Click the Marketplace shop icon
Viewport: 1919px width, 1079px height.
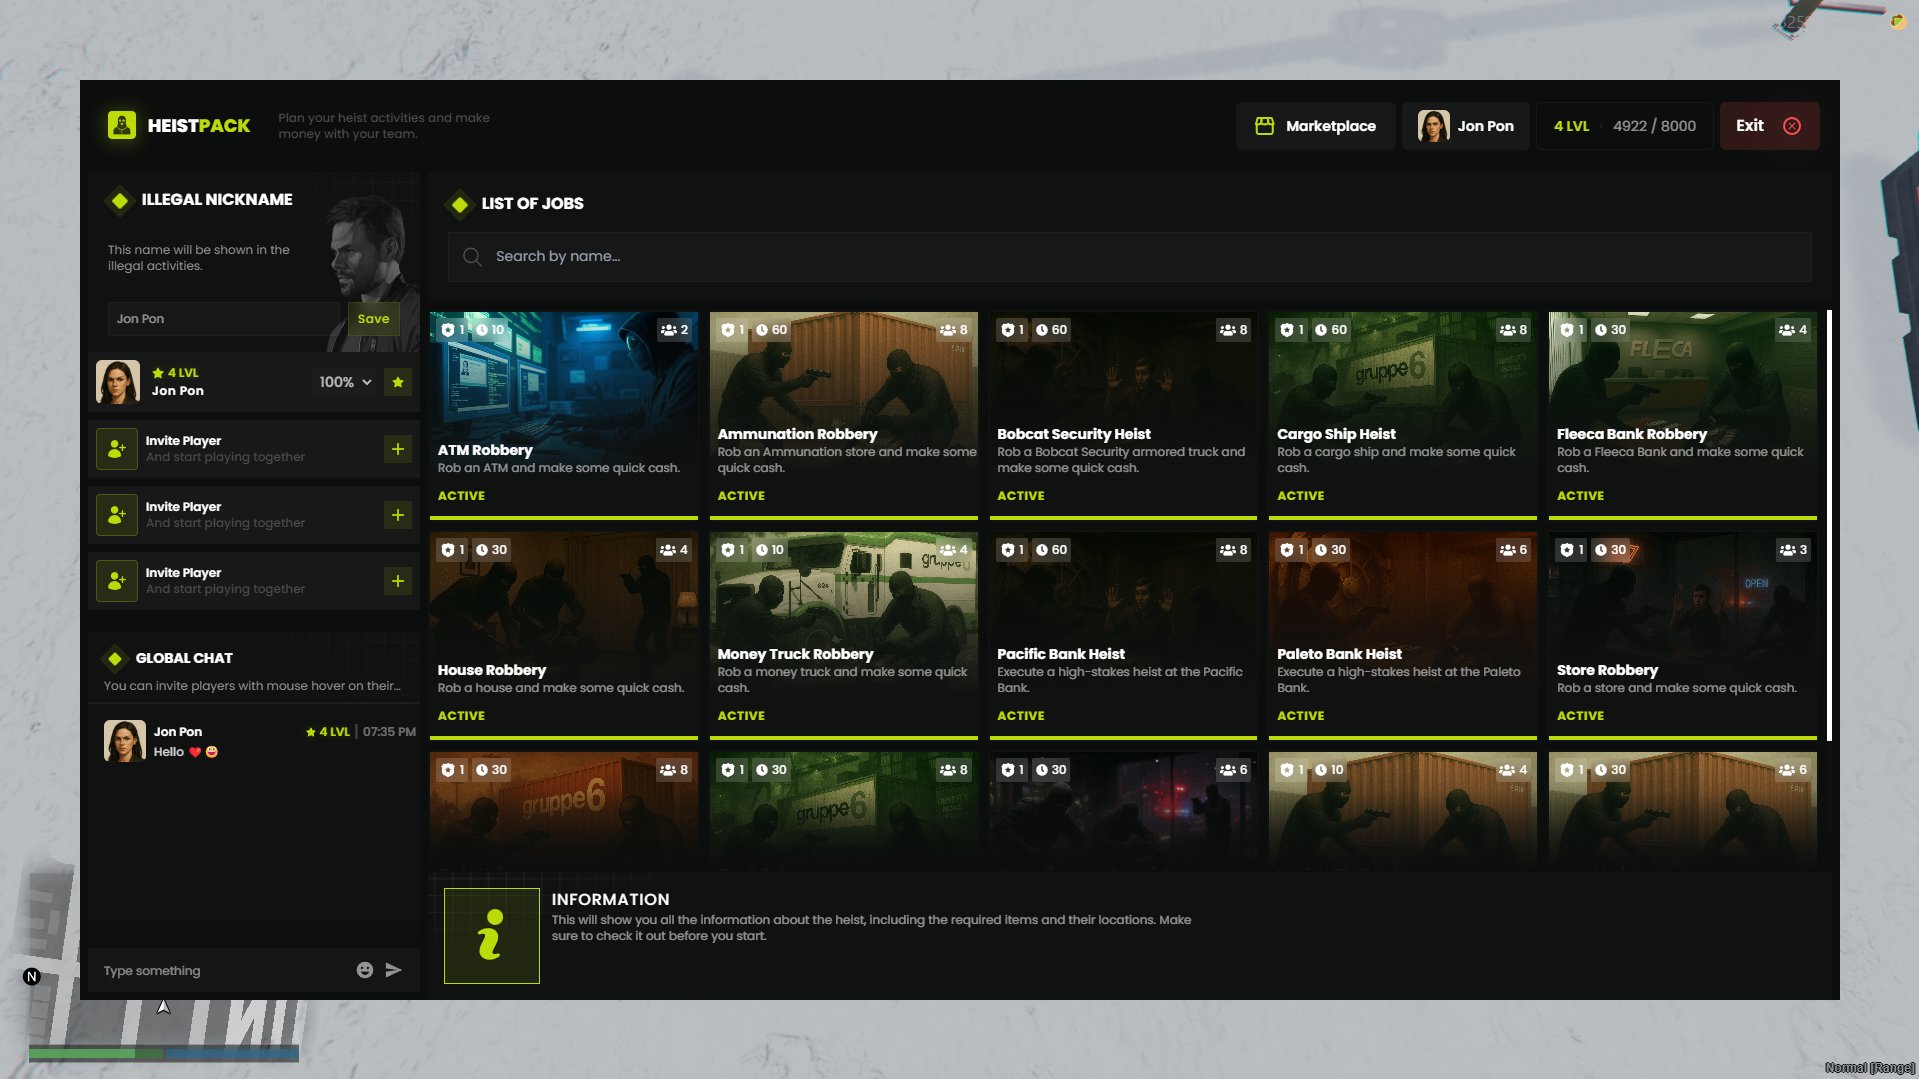[1265, 126]
